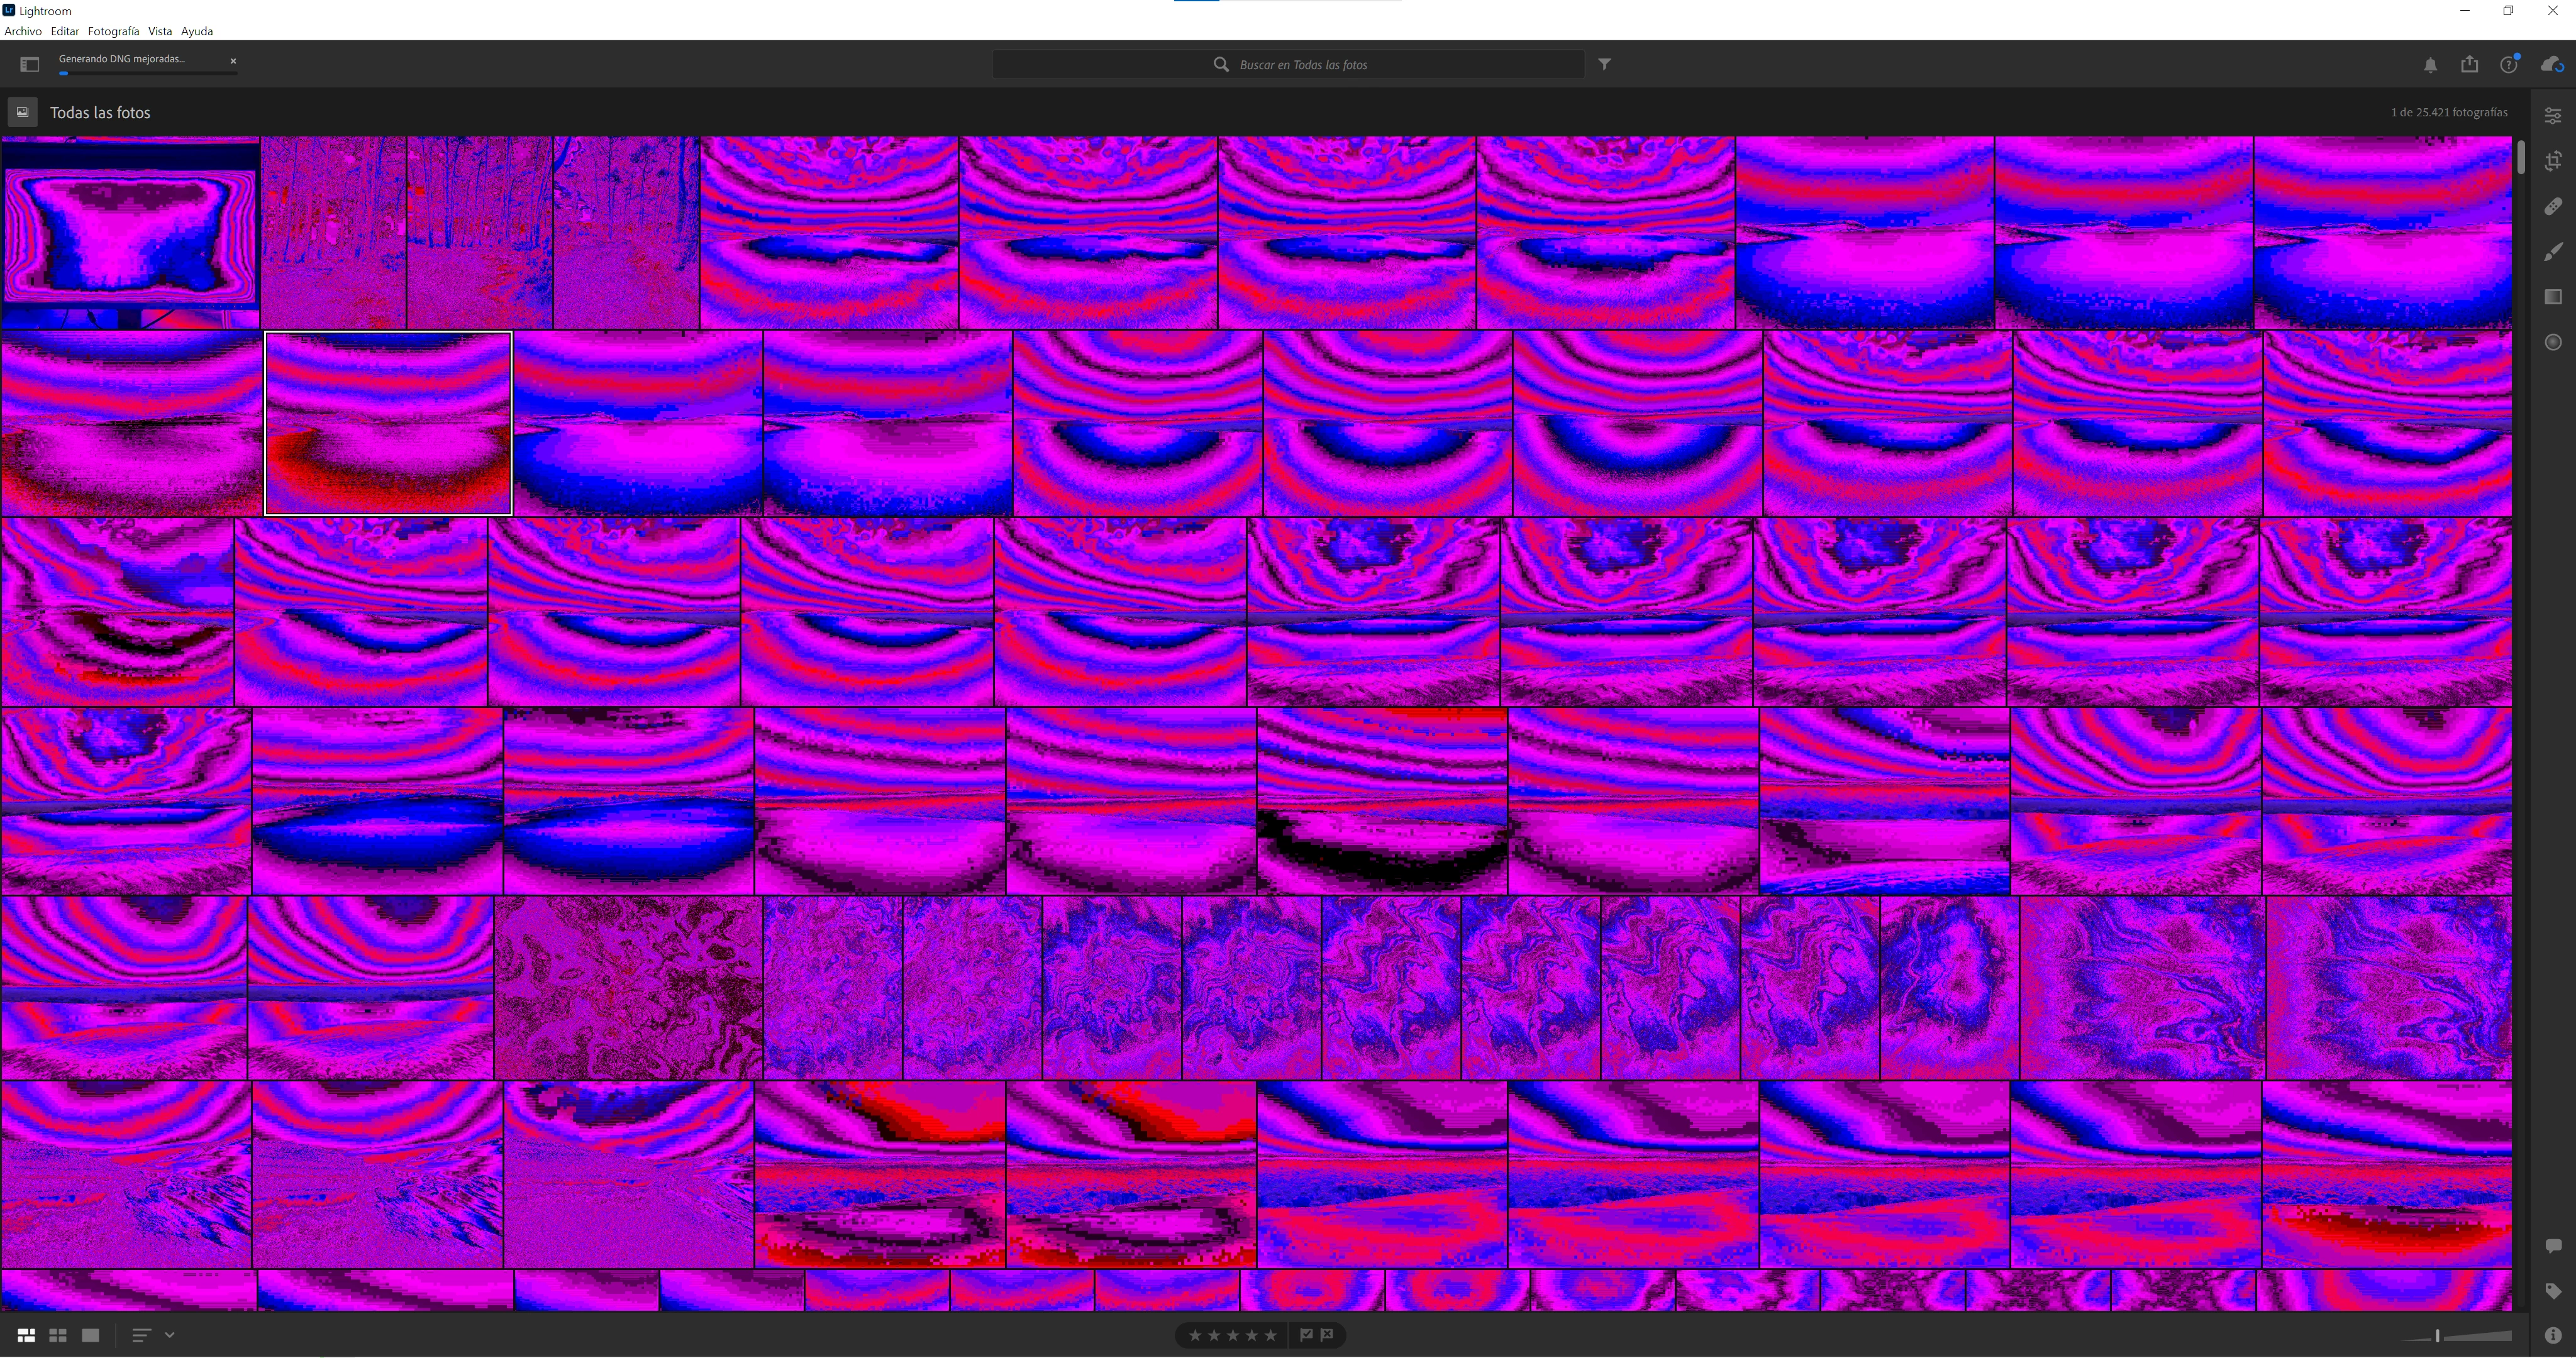Switch to detail single-photo view

(x=91, y=1336)
